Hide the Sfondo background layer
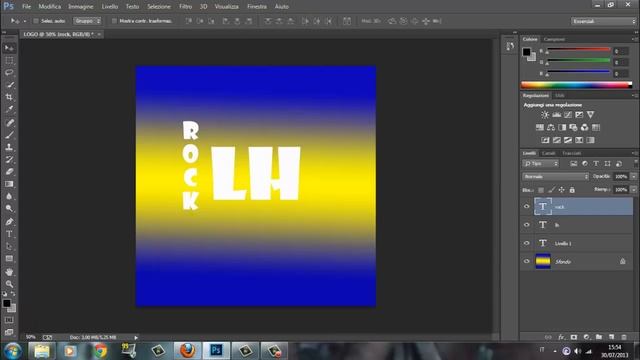 (x=527, y=261)
